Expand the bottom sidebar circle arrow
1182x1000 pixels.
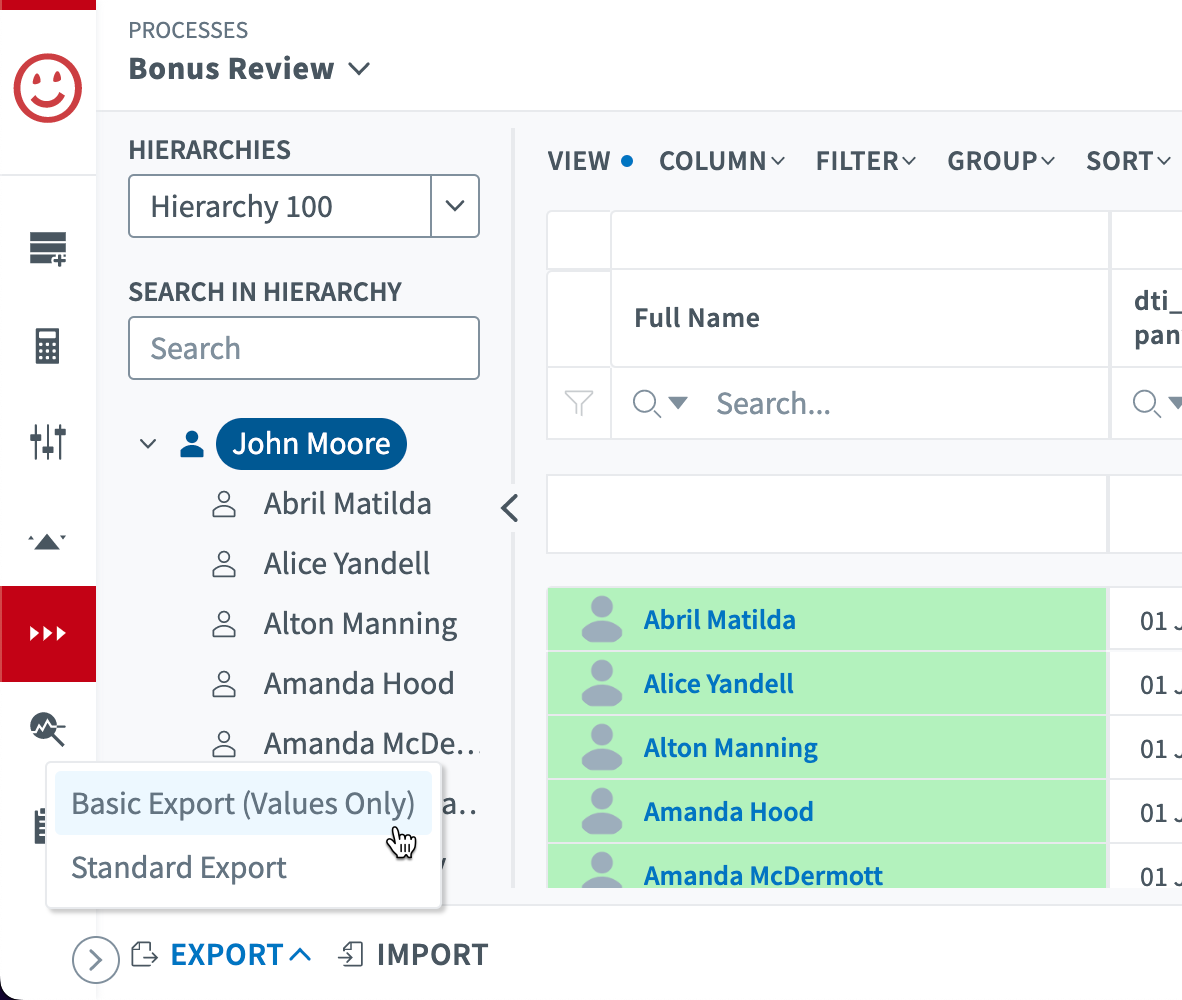click(96, 960)
